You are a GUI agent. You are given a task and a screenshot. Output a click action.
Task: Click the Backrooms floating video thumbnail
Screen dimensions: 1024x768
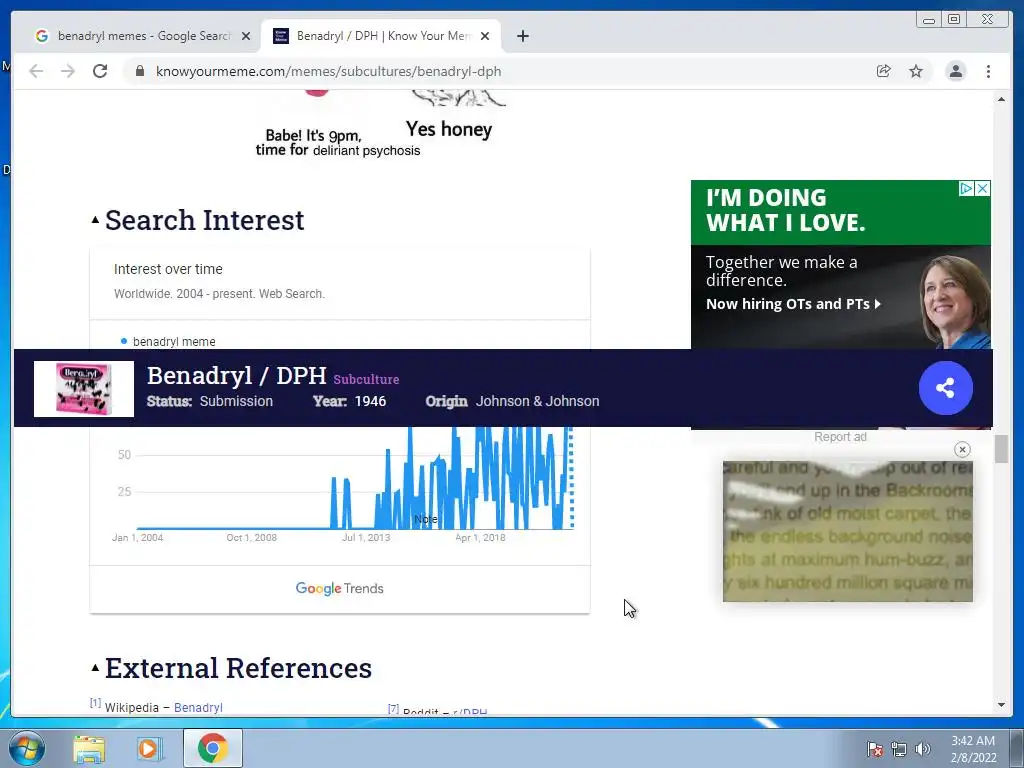[848, 531]
